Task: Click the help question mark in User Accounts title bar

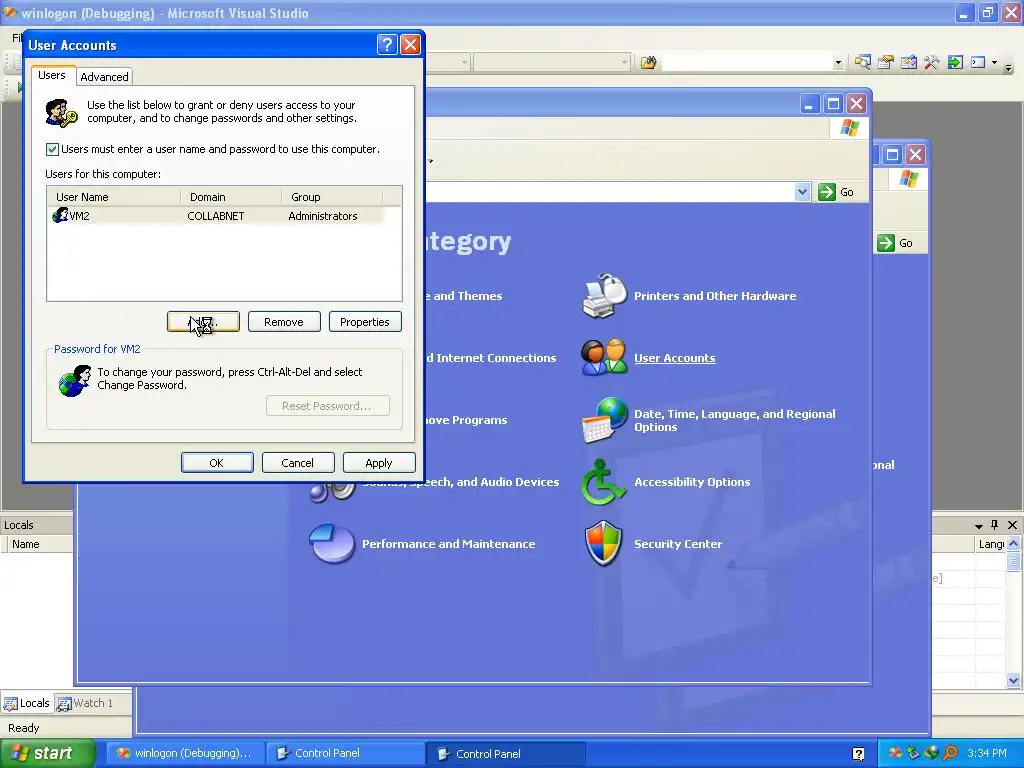Action: [x=387, y=44]
